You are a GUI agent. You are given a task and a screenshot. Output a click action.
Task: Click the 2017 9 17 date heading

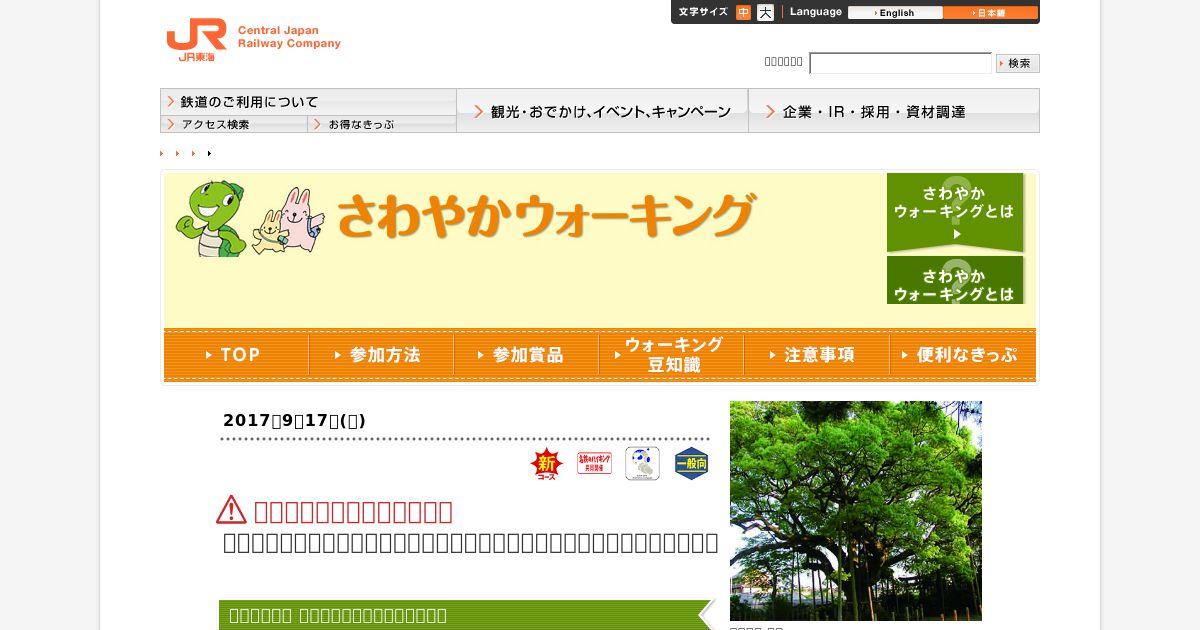coord(294,421)
